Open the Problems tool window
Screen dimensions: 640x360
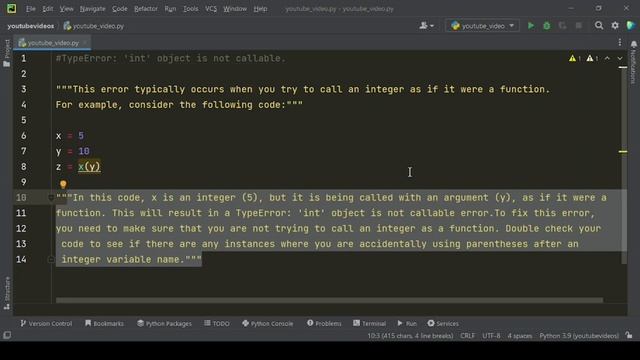coord(324,323)
